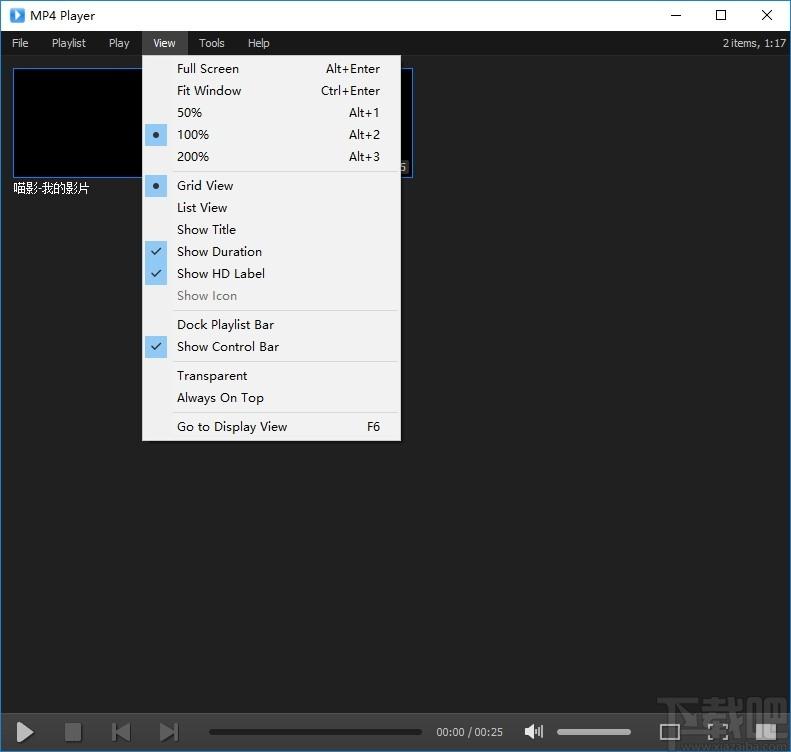Click the 00:00 / 00:25 time display
This screenshot has height=752, width=791.
[x=469, y=732]
